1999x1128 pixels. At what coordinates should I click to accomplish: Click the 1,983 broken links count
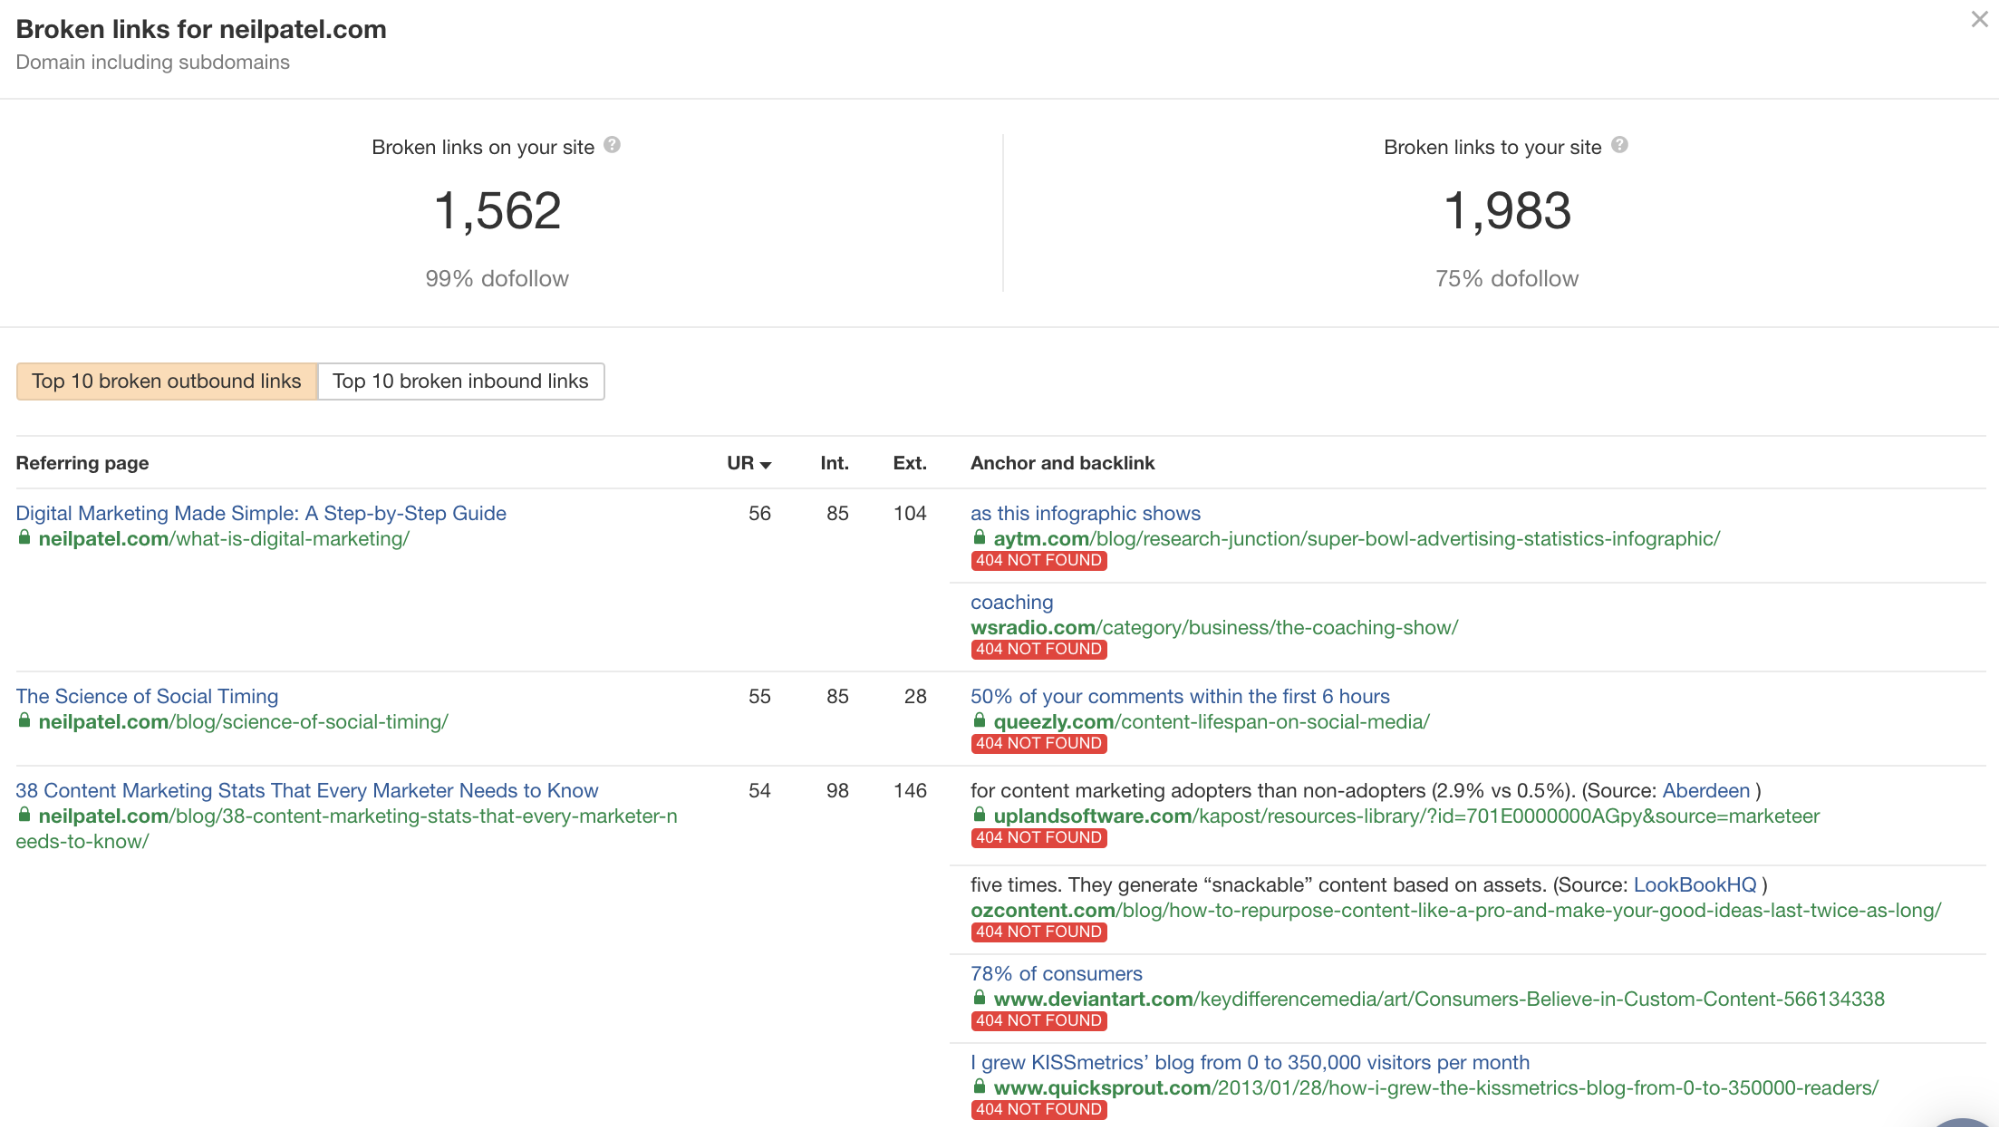click(1507, 212)
